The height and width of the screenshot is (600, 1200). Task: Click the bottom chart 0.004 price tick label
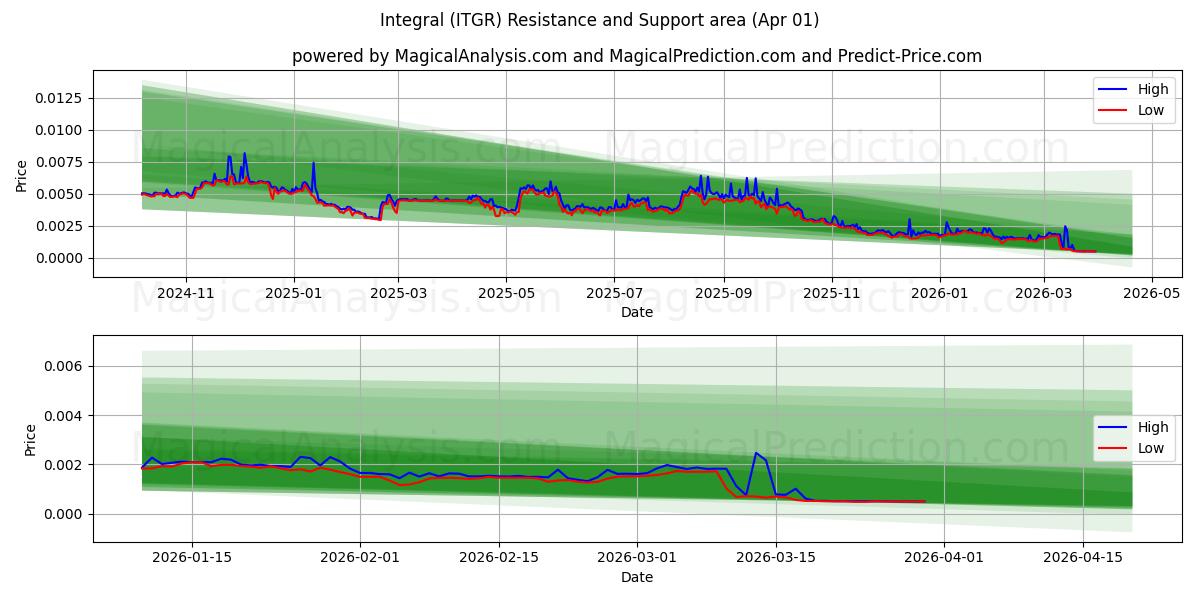pos(65,415)
